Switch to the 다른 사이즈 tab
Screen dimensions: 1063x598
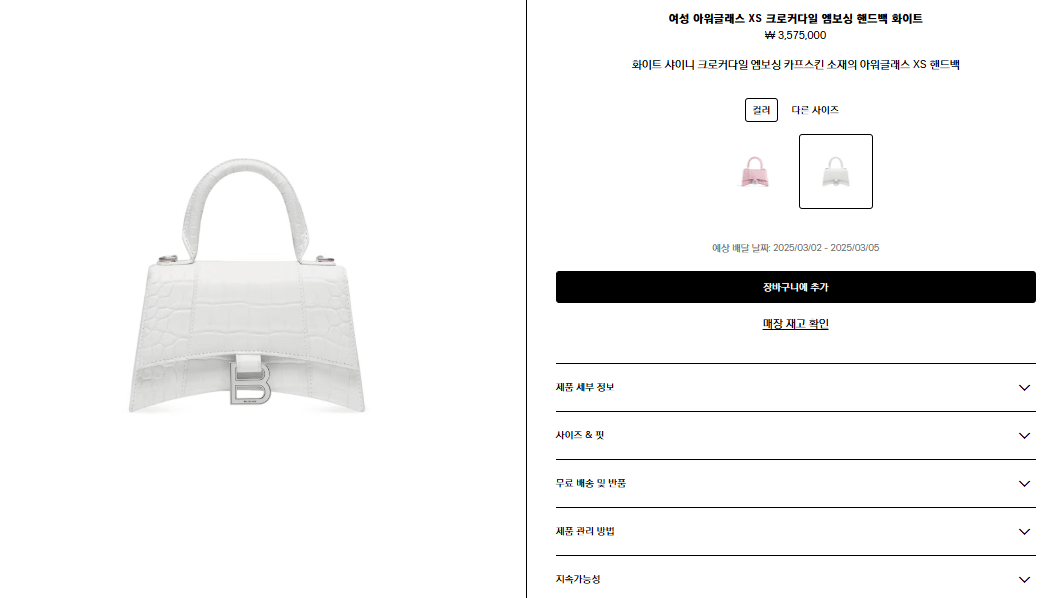[815, 110]
